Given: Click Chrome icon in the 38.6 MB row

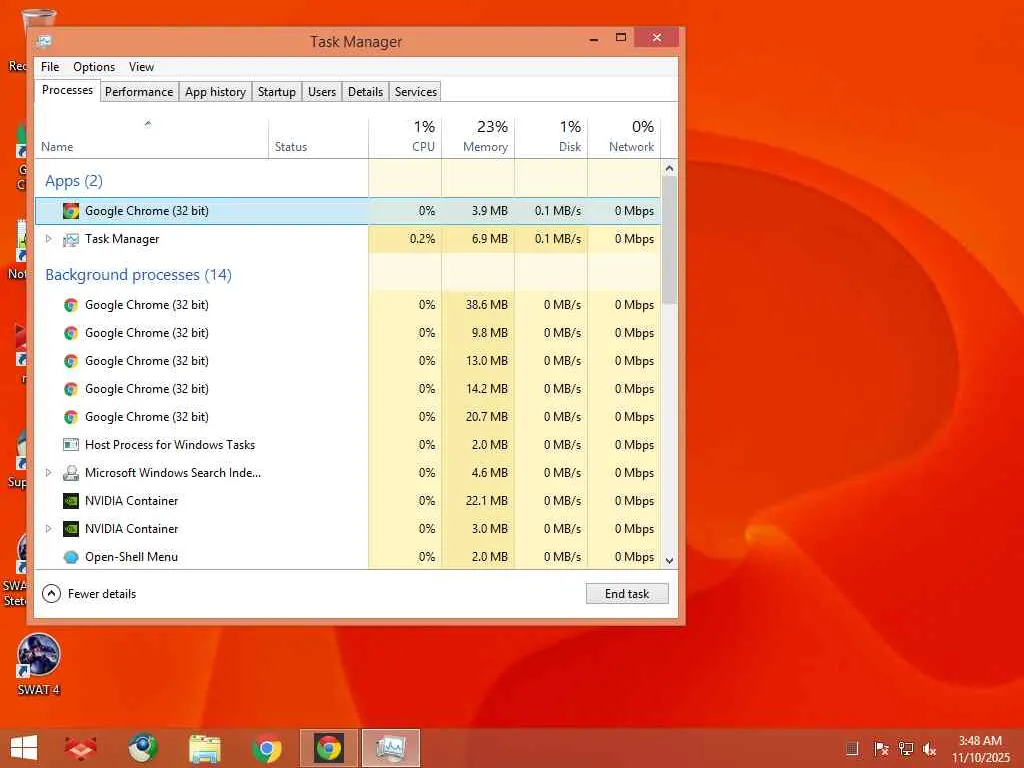Looking at the screenshot, I should point(71,305).
